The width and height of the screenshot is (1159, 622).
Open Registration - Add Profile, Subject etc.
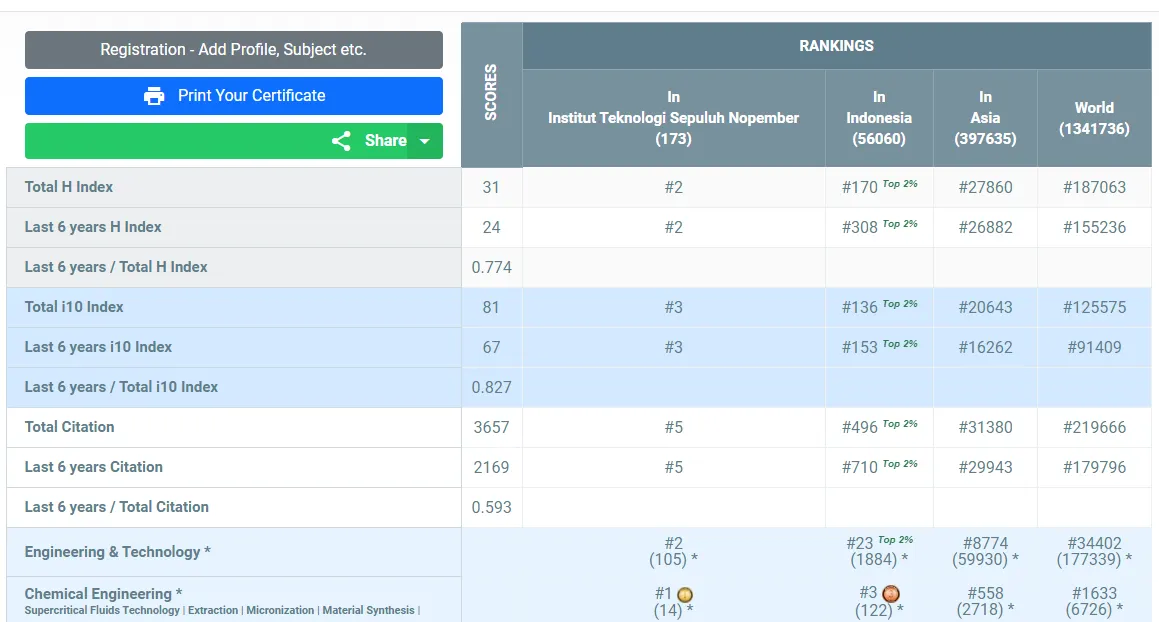click(233, 50)
